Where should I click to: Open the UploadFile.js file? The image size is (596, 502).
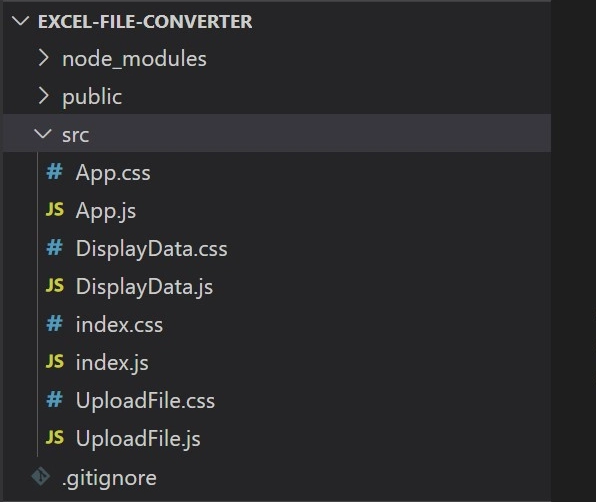click(x=138, y=439)
